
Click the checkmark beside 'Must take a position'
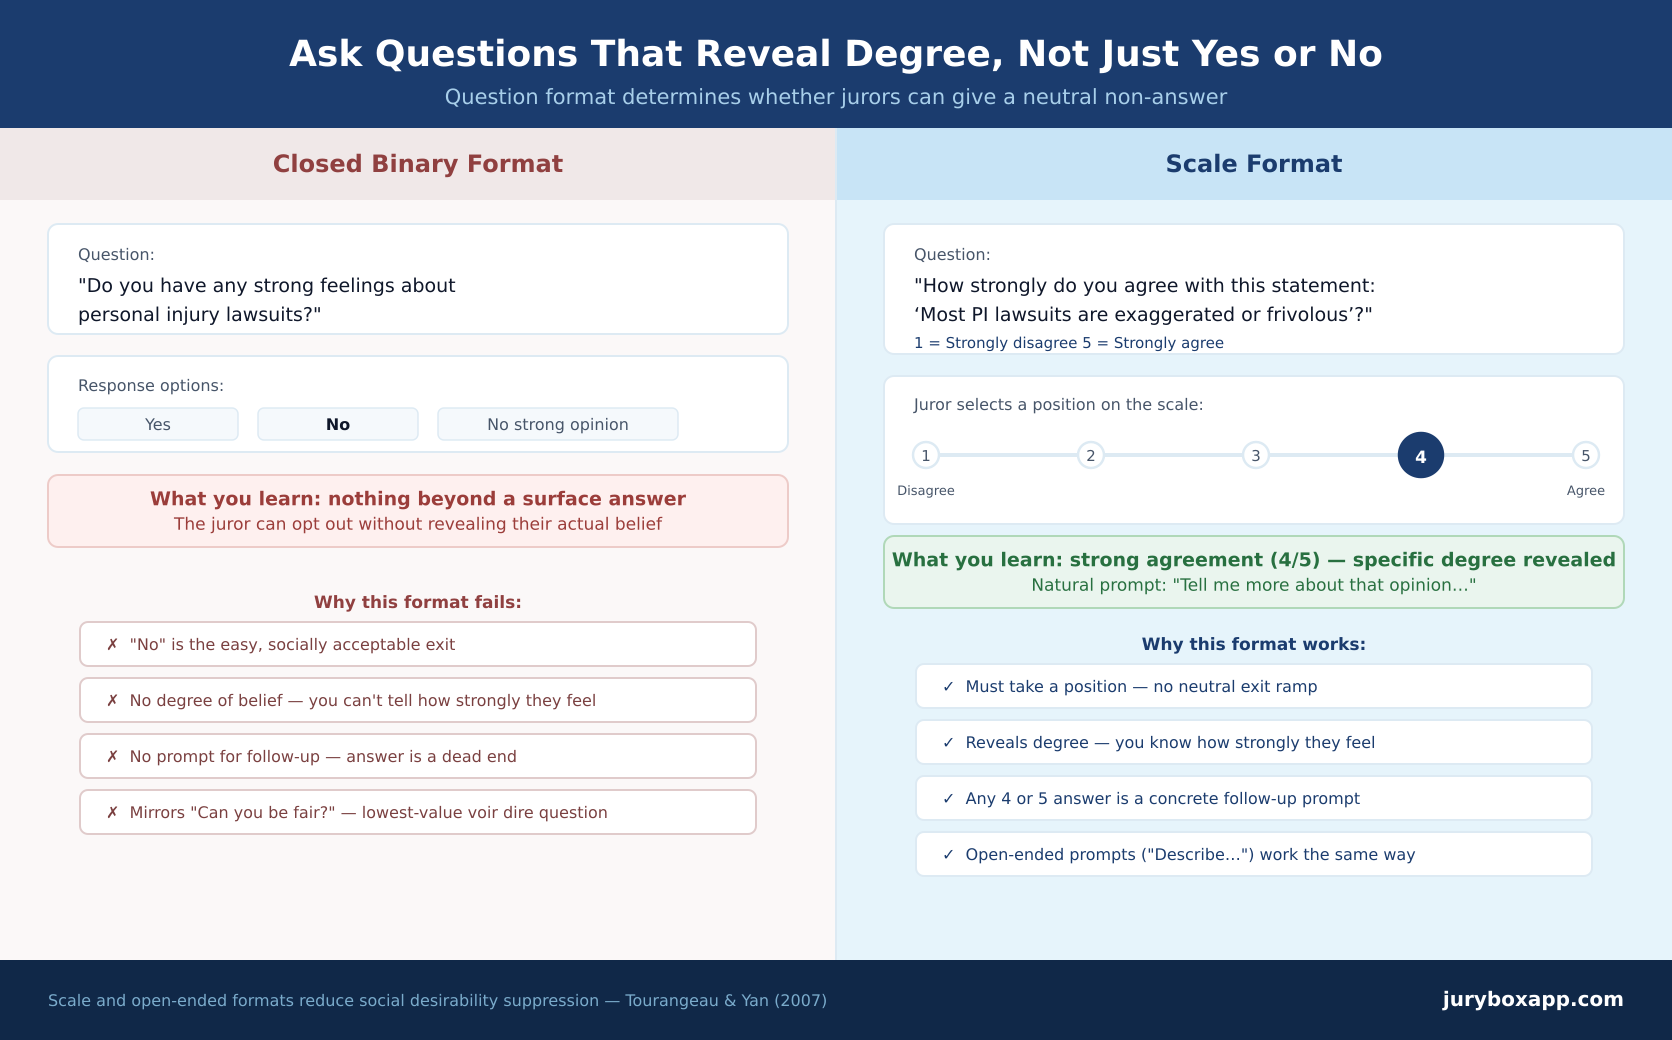coord(948,686)
